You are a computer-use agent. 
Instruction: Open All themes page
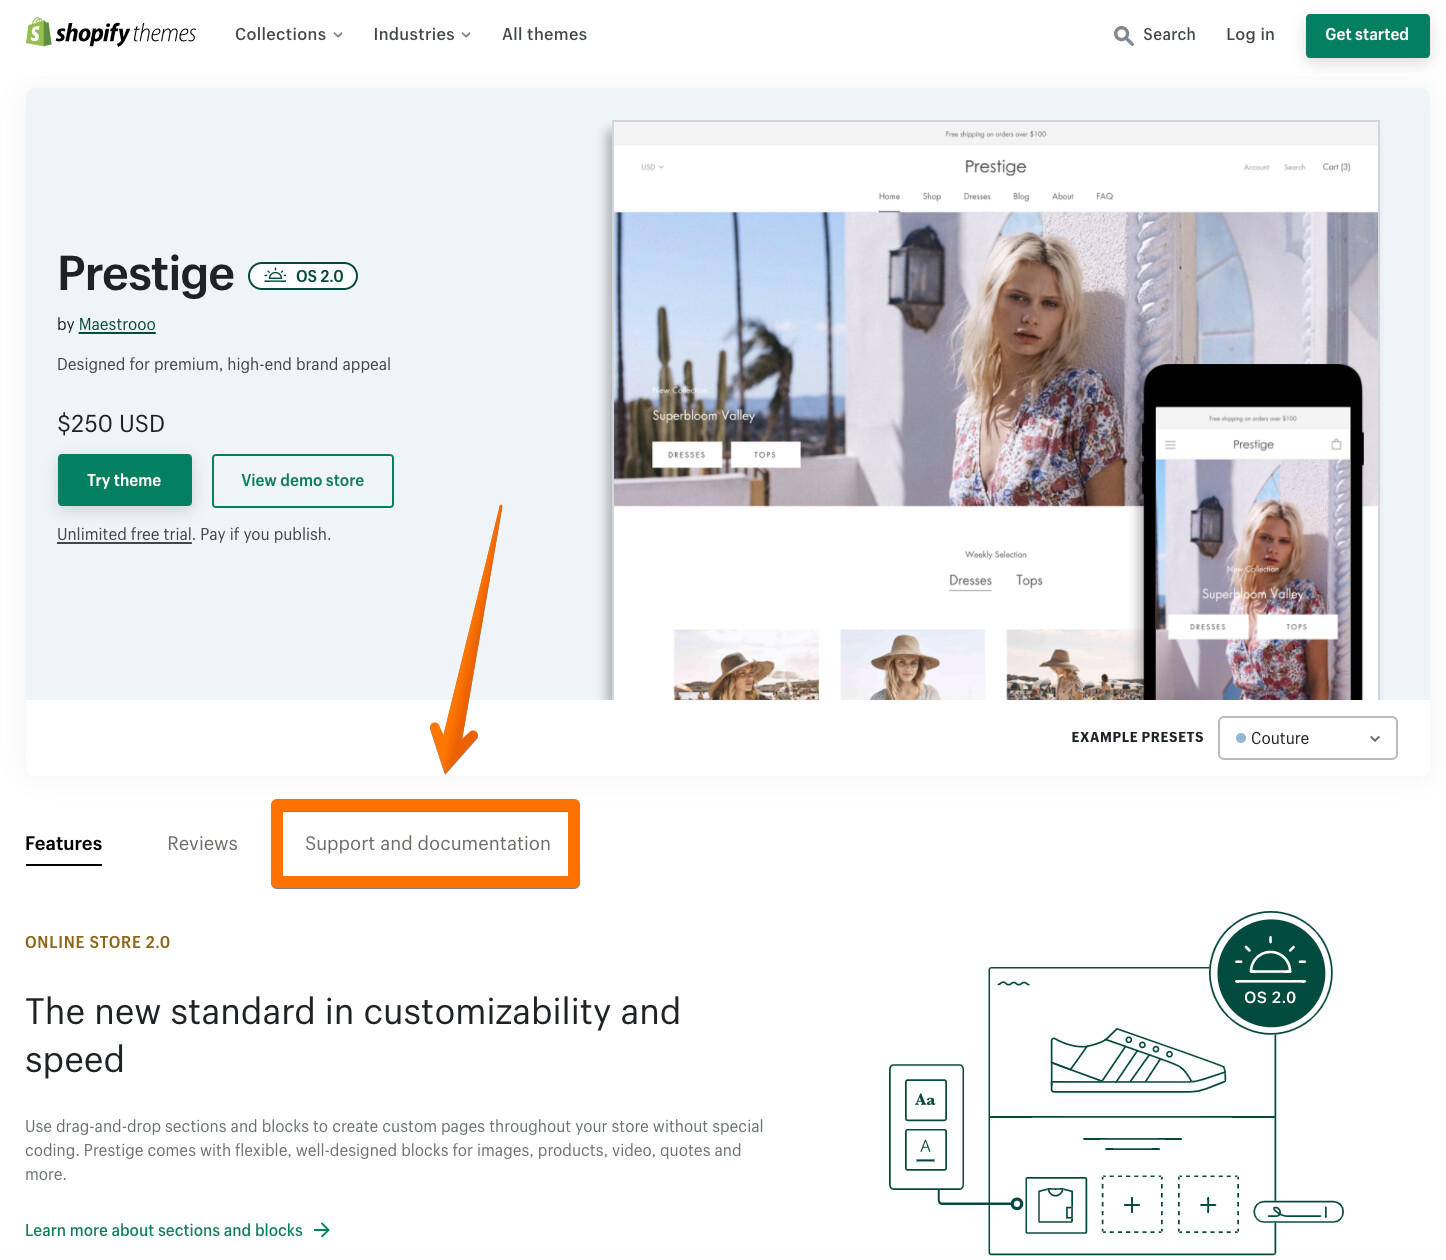tap(544, 34)
